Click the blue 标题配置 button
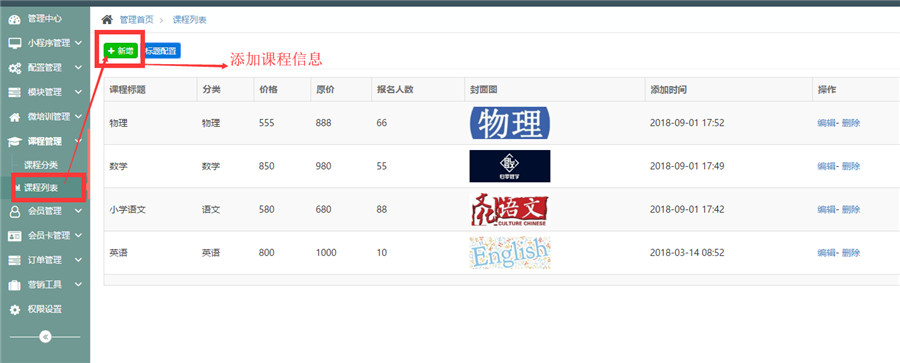 [161, 51]
